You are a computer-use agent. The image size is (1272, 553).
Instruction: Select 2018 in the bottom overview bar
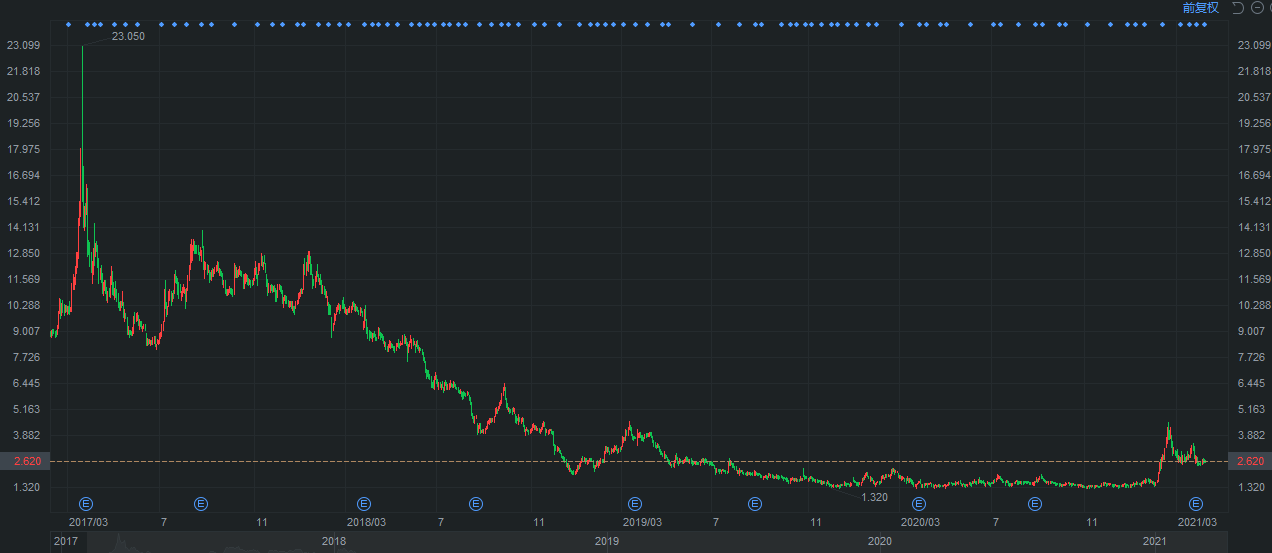point(334,541)
